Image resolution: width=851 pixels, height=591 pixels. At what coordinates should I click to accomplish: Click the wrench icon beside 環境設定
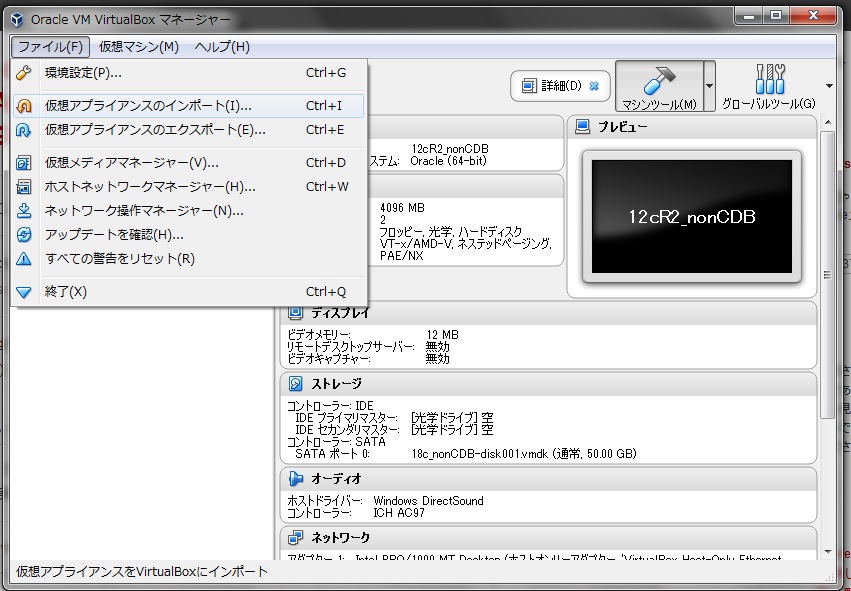23,73
